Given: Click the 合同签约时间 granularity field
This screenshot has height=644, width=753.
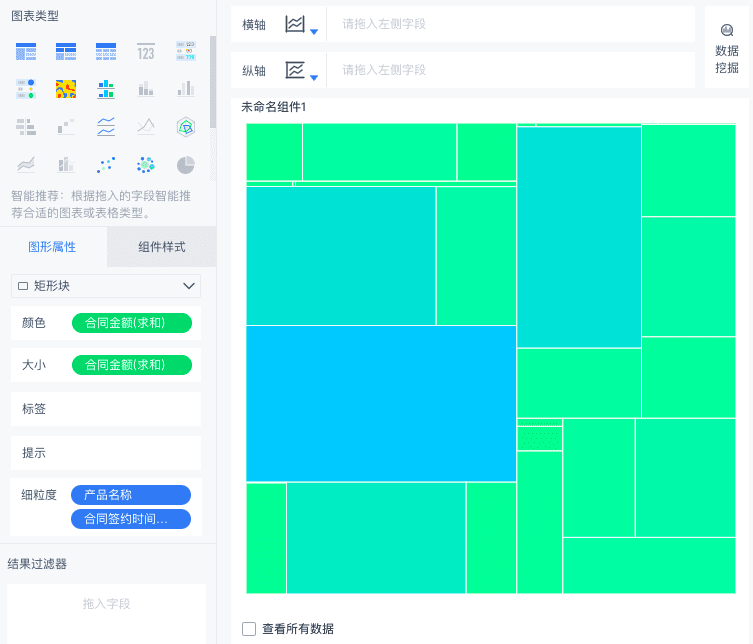Looking at the screenshot, I should (131, 519).
